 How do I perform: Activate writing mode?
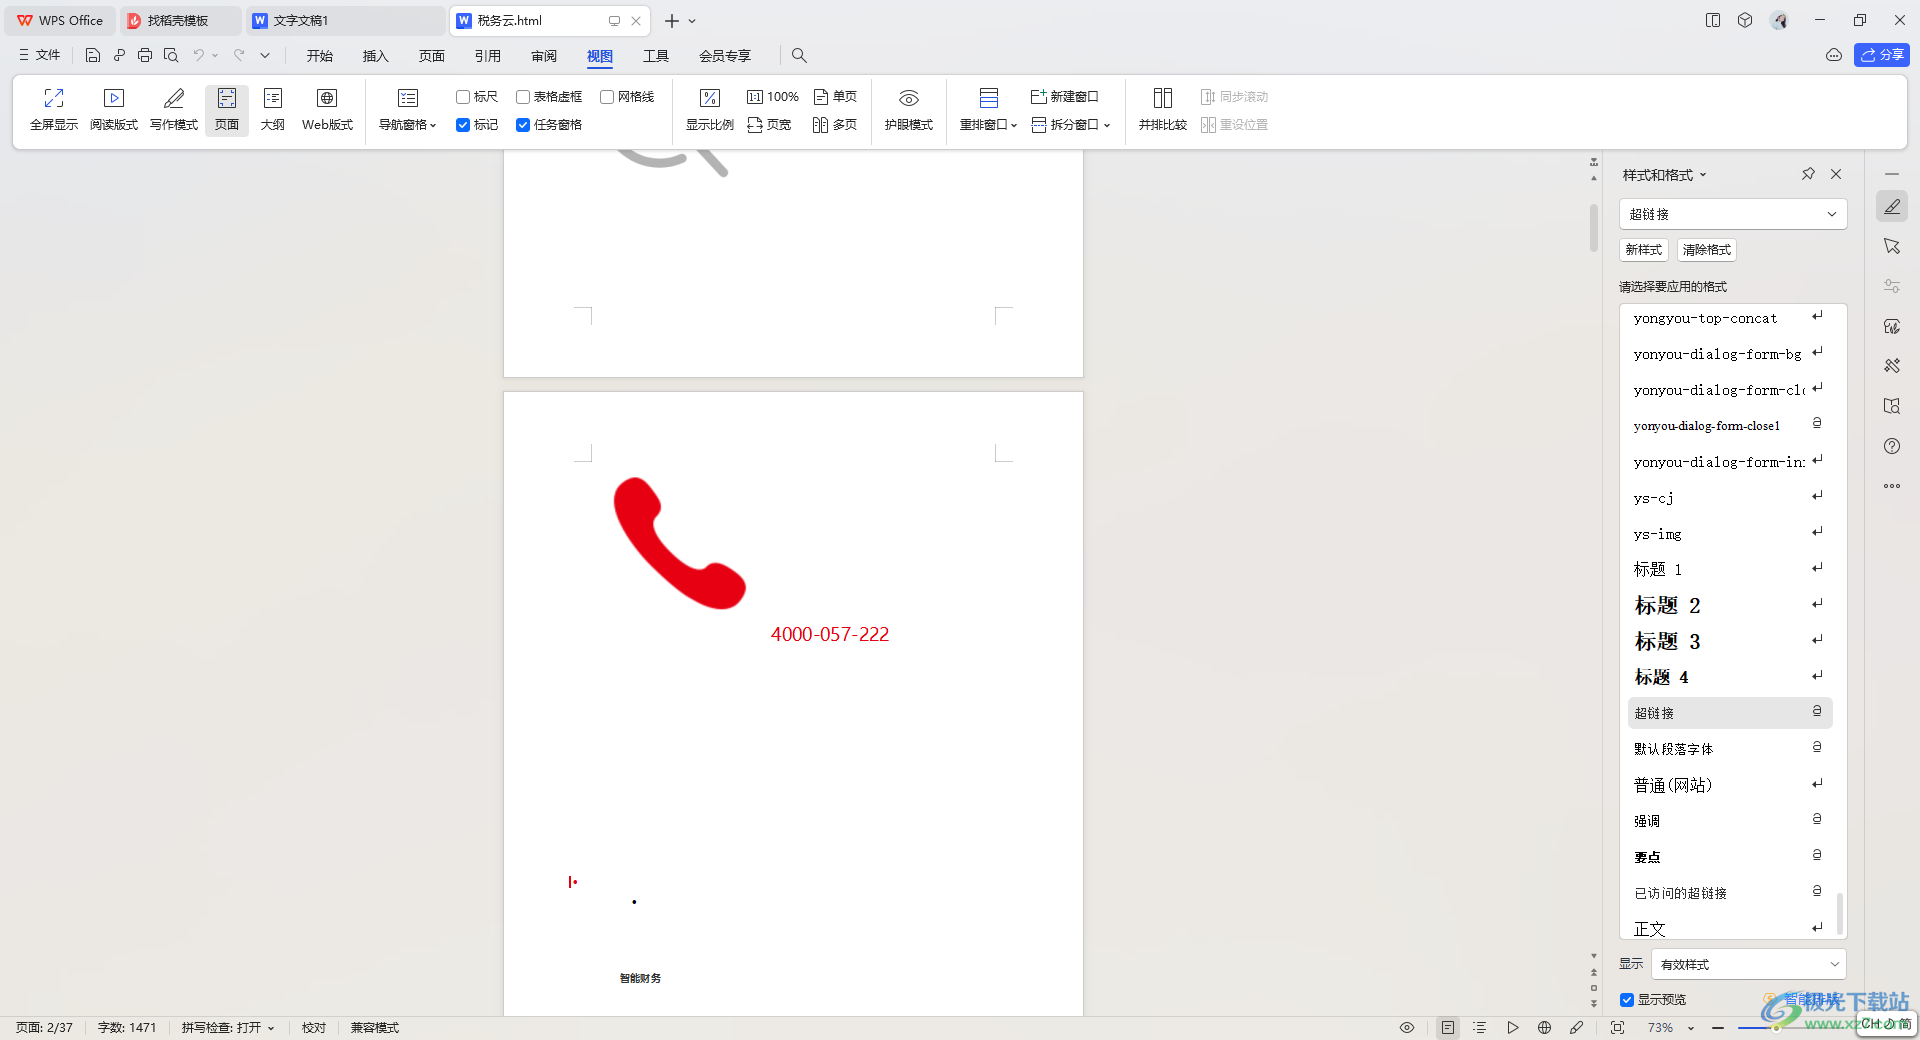click(x=174, y=110)
